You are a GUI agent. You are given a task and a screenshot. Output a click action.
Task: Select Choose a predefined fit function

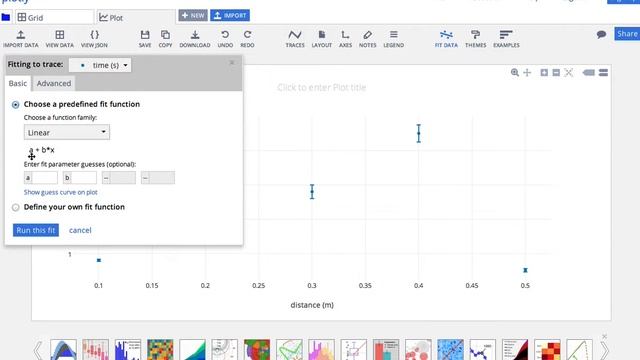pos(16,105)
